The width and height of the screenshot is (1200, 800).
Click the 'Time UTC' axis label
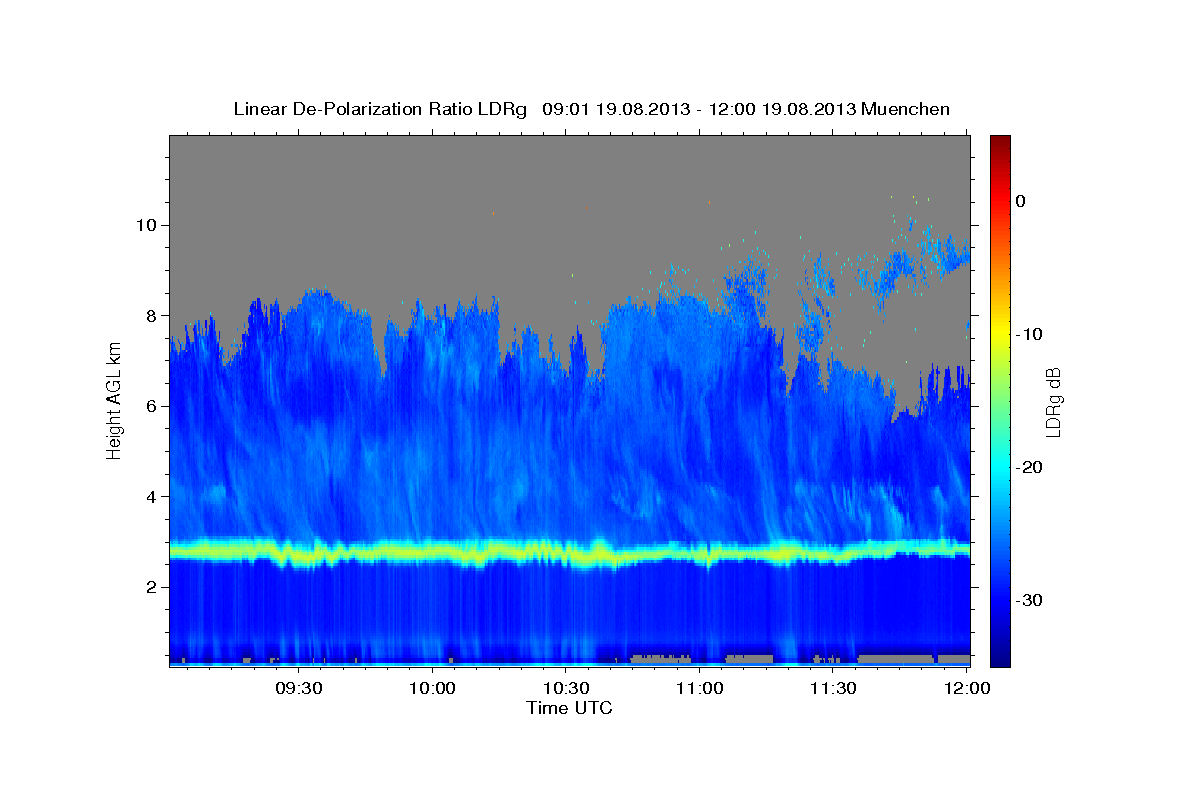569,708
